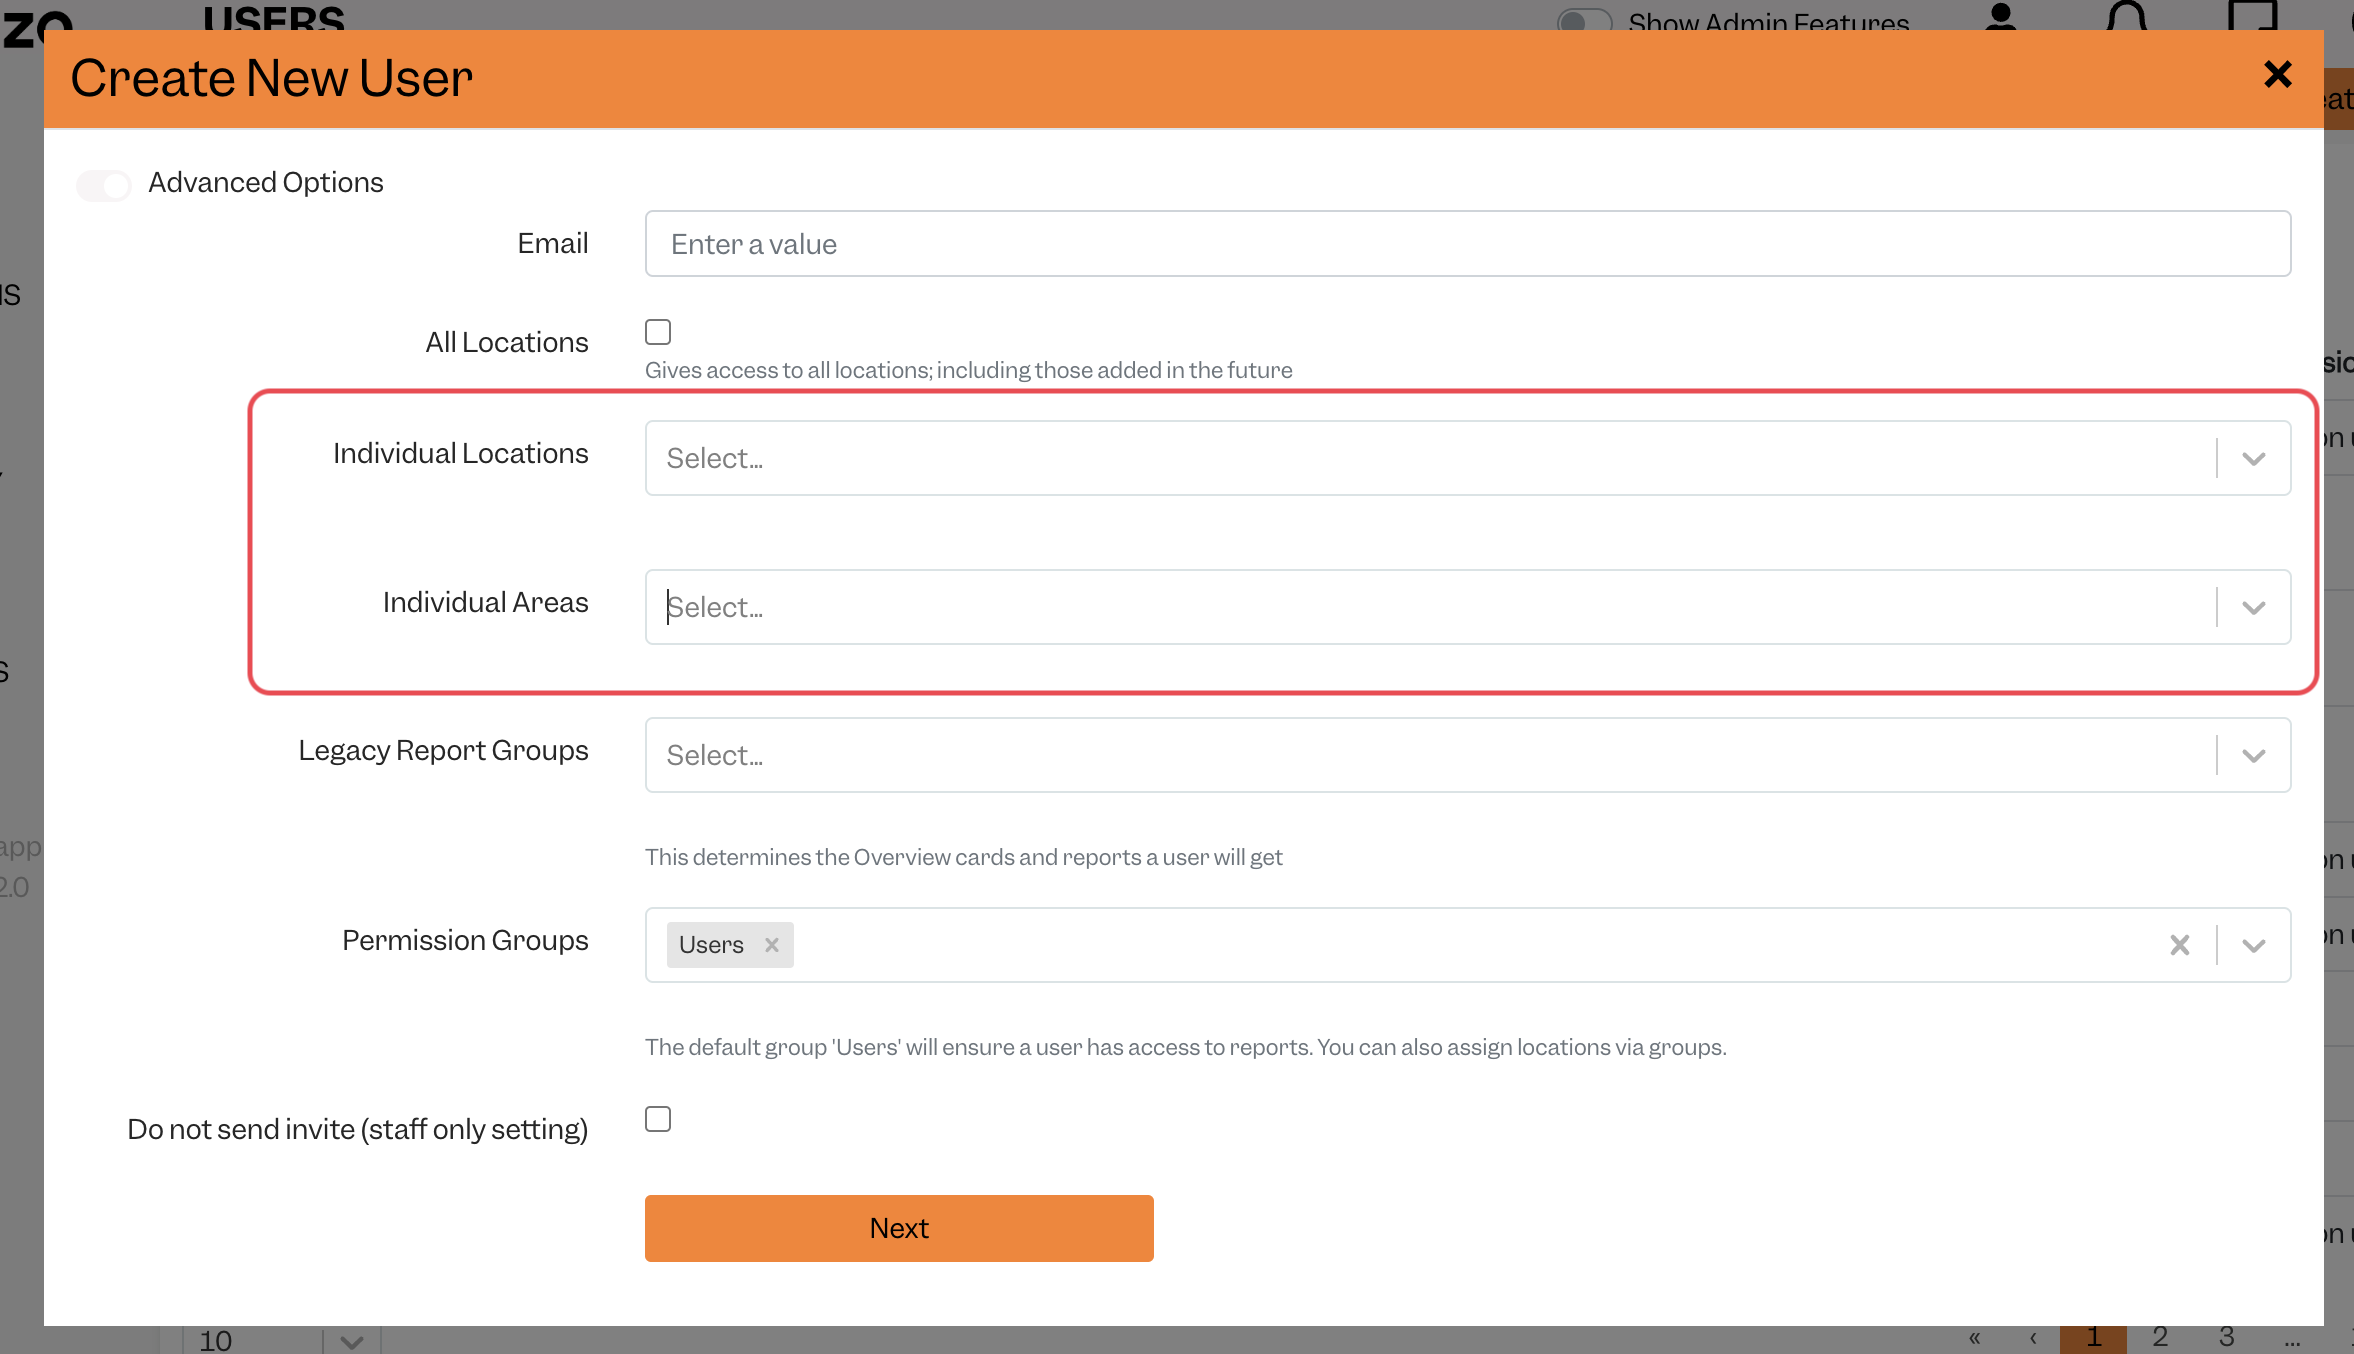Screen dimensions: 2354x1354
Task: Expand the Individual Locations chevron arrow
Action: [x=2253, y=459]
